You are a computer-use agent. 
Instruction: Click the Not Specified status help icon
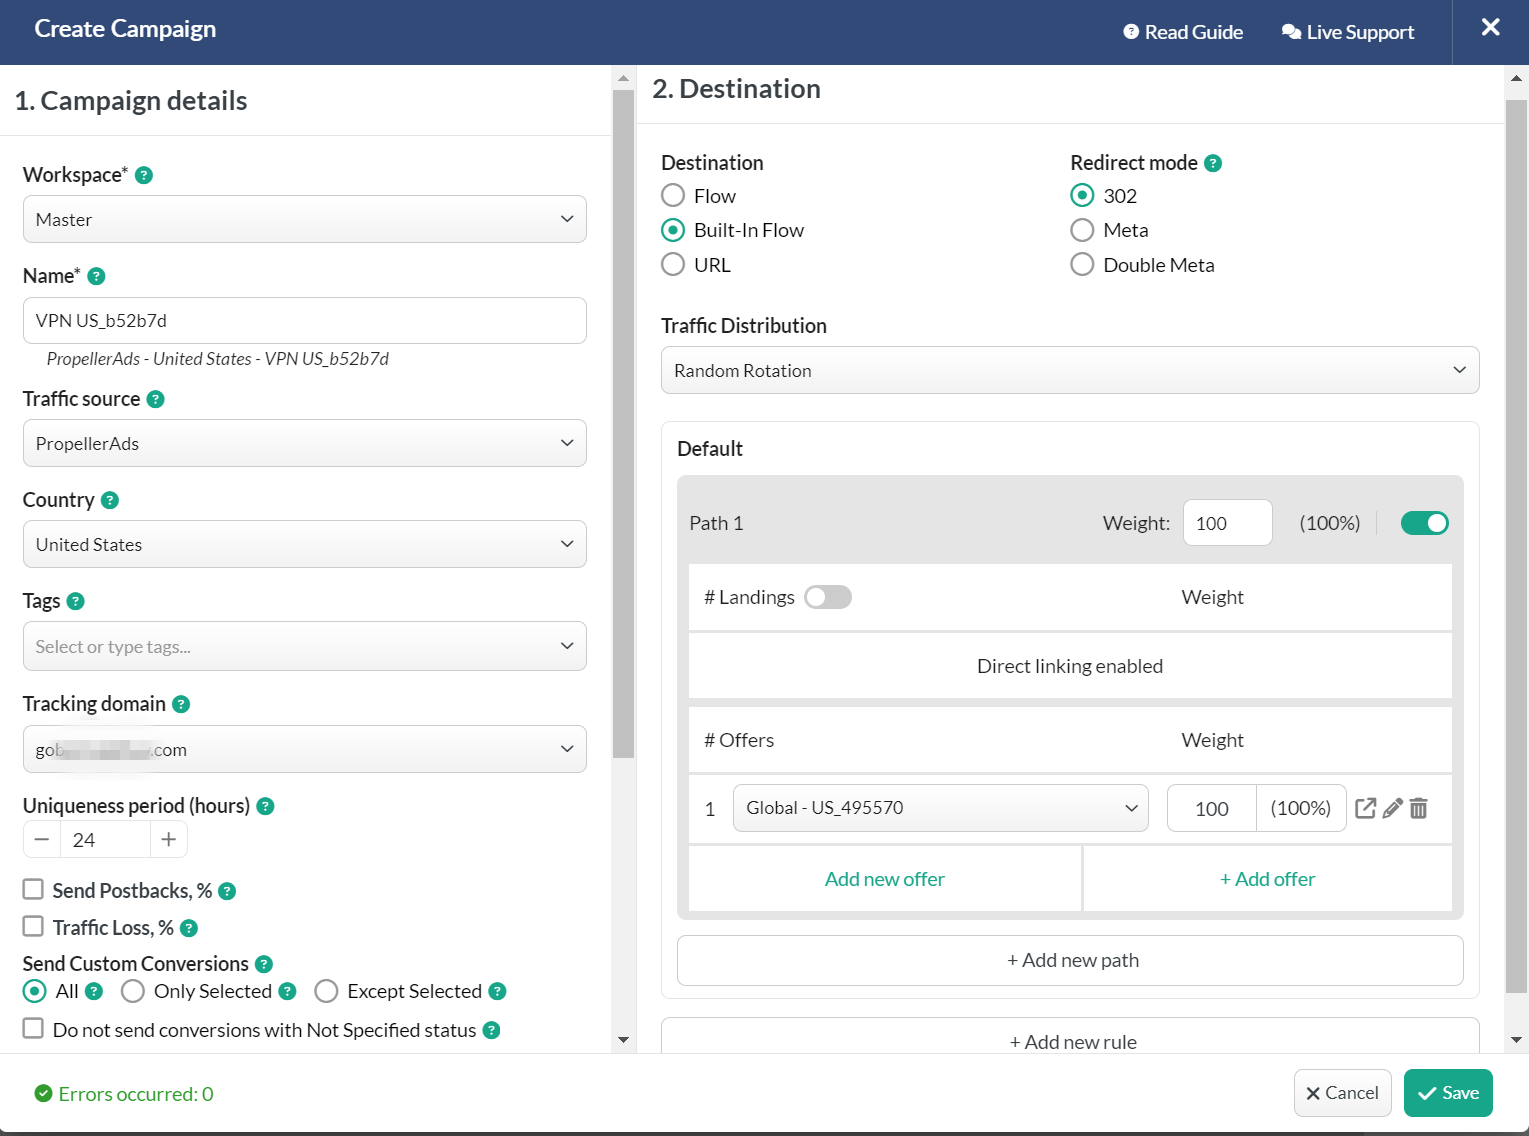pos(491,1030)
